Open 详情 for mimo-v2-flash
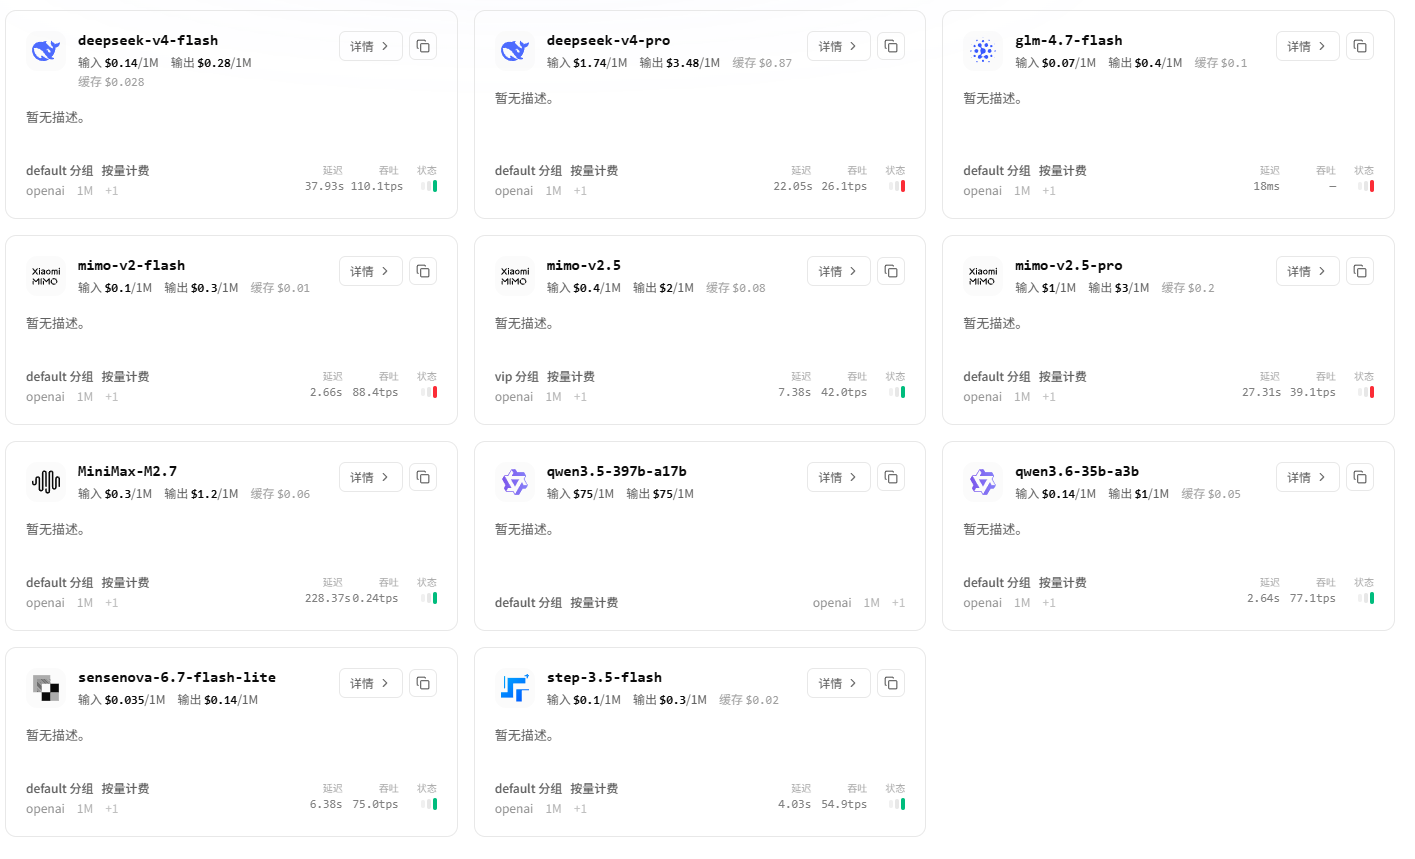Viewport: 1415px width, 859px height. (x=371, y=271)
